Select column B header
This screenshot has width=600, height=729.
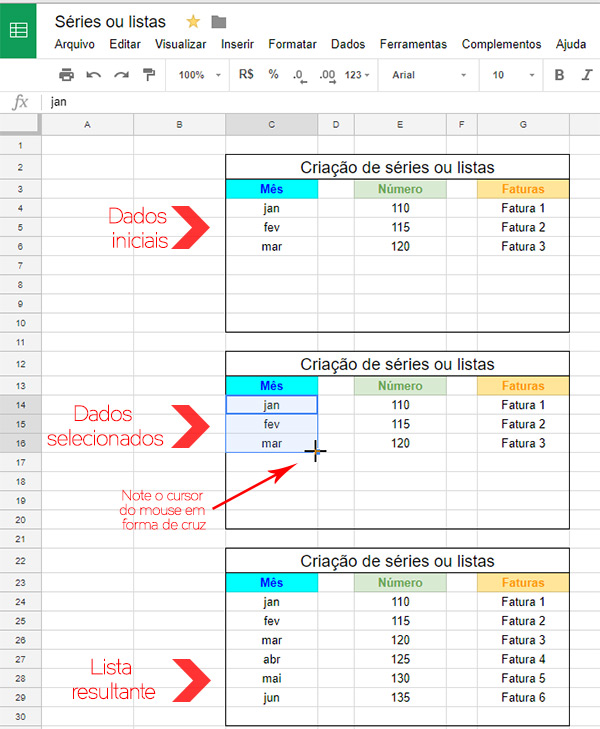pyautogui.click(x=179, y=125)
